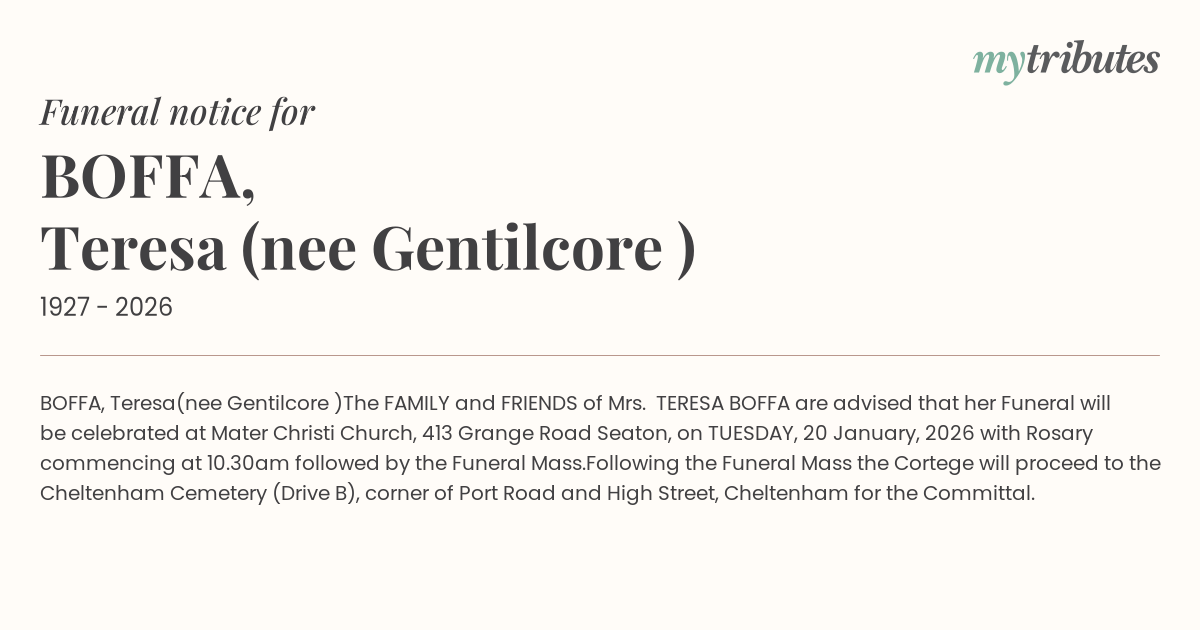The image size is (1200, 630).
Task: Click the 'Funeral notice for' heading
Action: tap(178, 112)
